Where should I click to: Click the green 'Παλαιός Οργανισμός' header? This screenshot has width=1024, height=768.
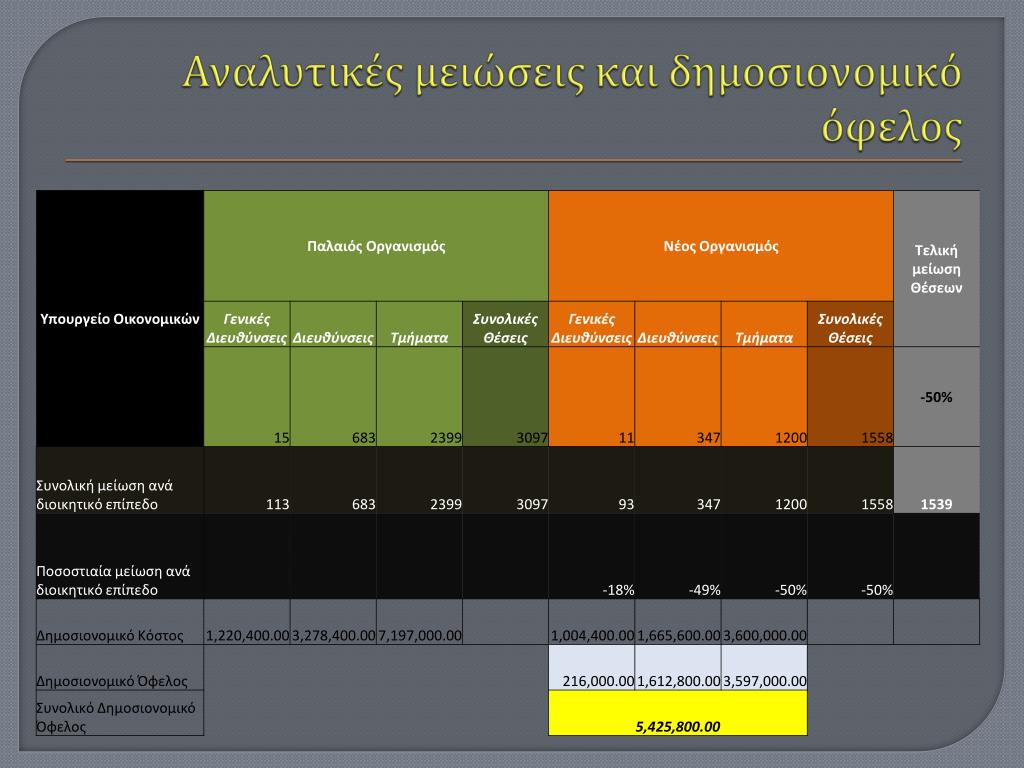tap(376, 246)
